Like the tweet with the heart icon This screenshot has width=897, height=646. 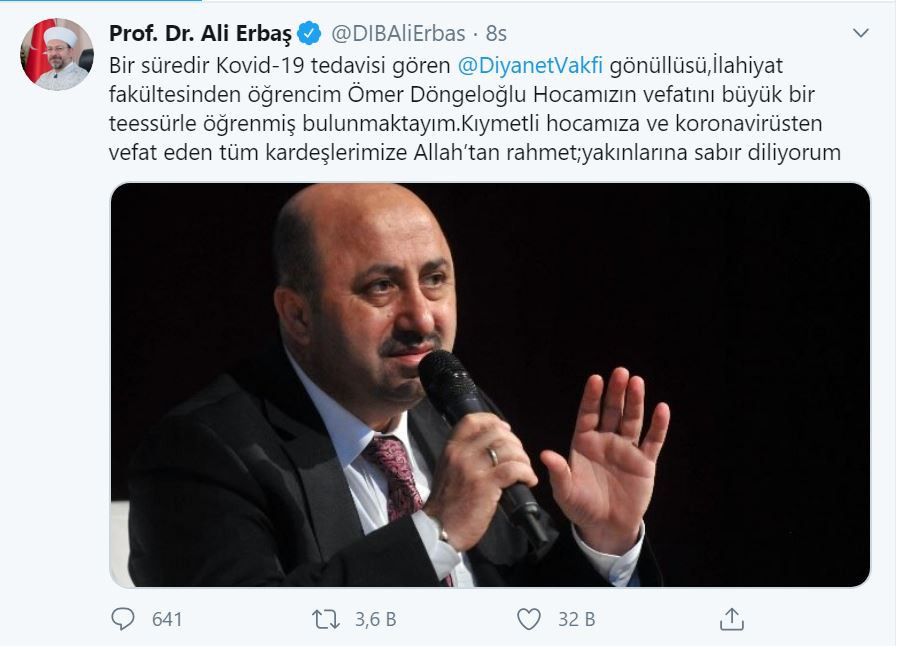pyautogui.click(x=529, y=619)
